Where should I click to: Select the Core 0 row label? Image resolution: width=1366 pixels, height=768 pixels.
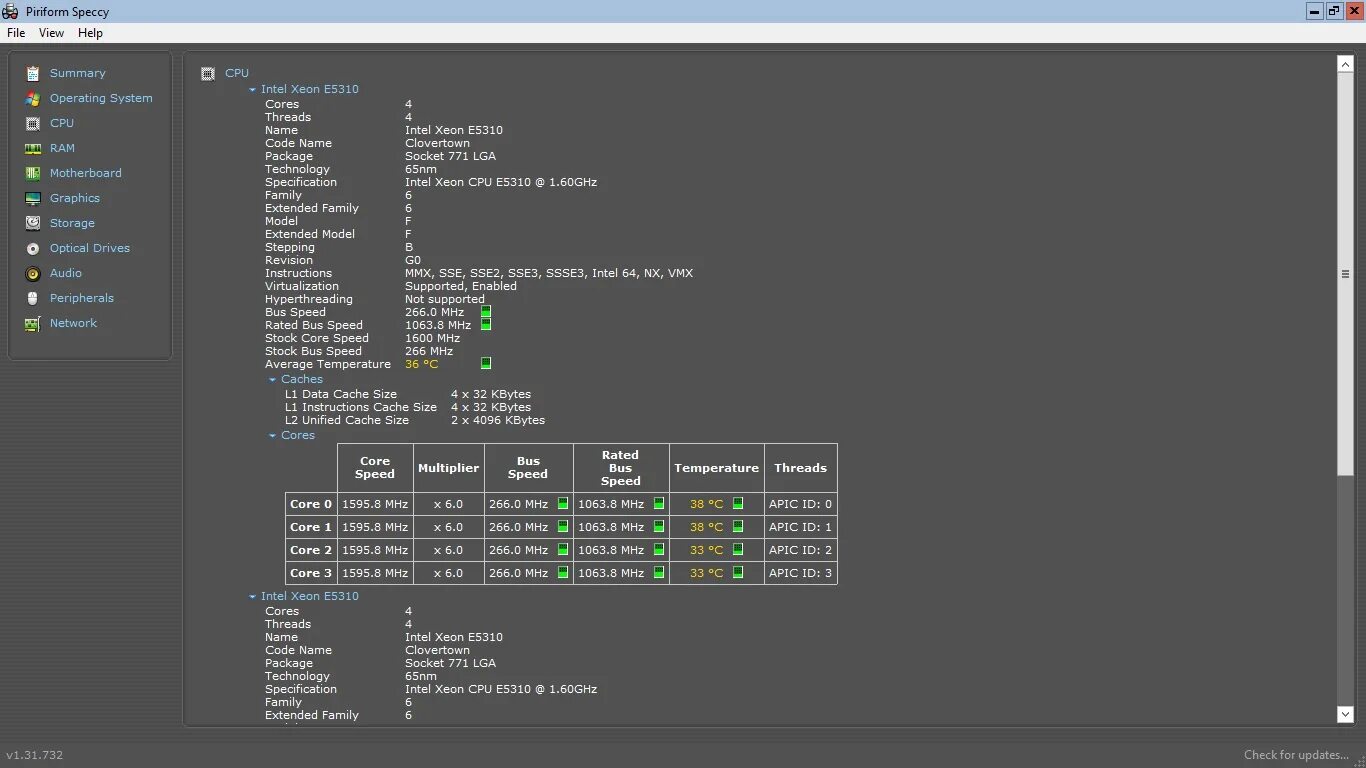[311, 504]
